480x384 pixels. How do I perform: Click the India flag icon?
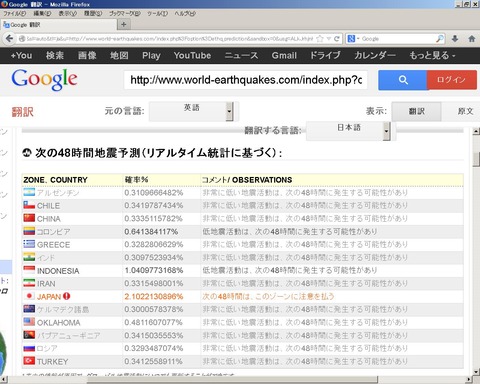click(x=29, y=257)
